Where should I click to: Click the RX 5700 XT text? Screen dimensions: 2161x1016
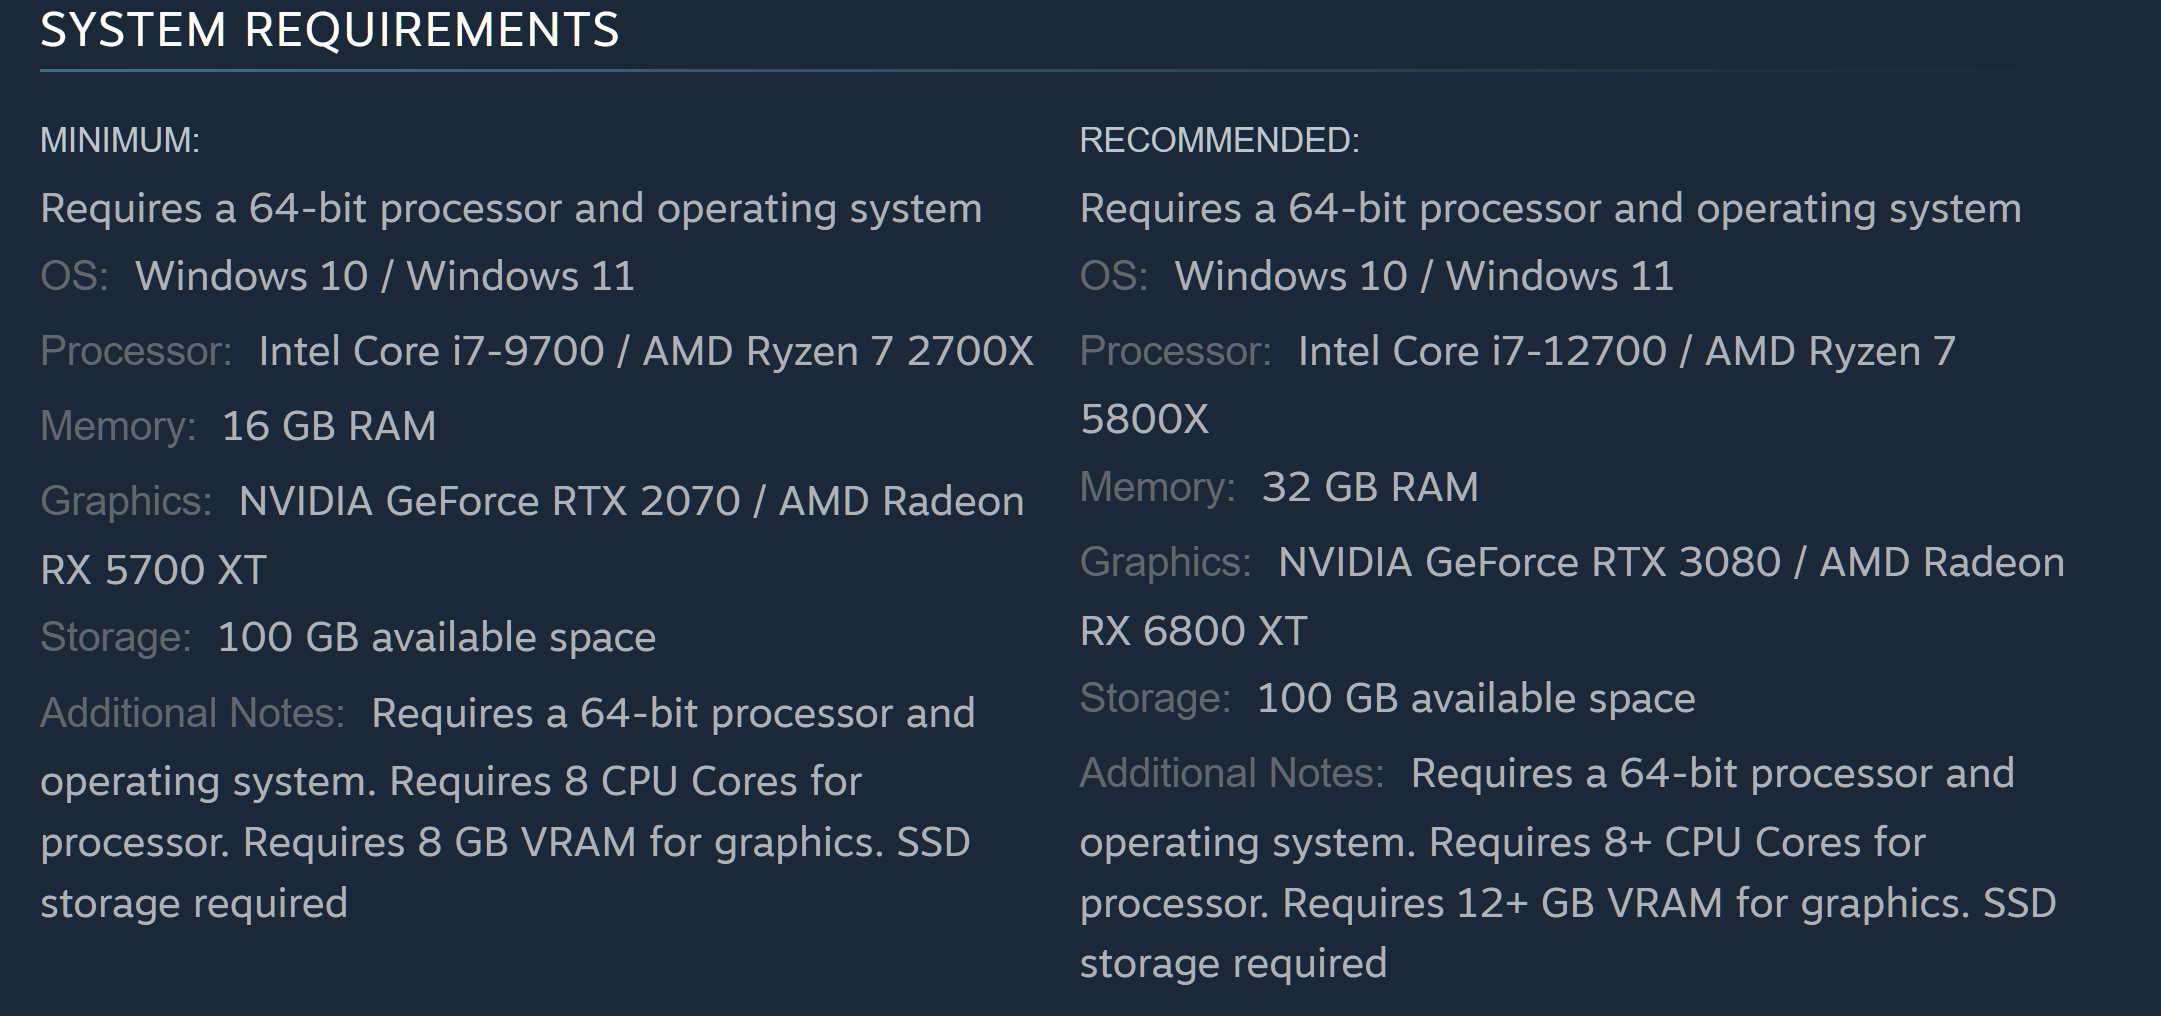(153, 570)
